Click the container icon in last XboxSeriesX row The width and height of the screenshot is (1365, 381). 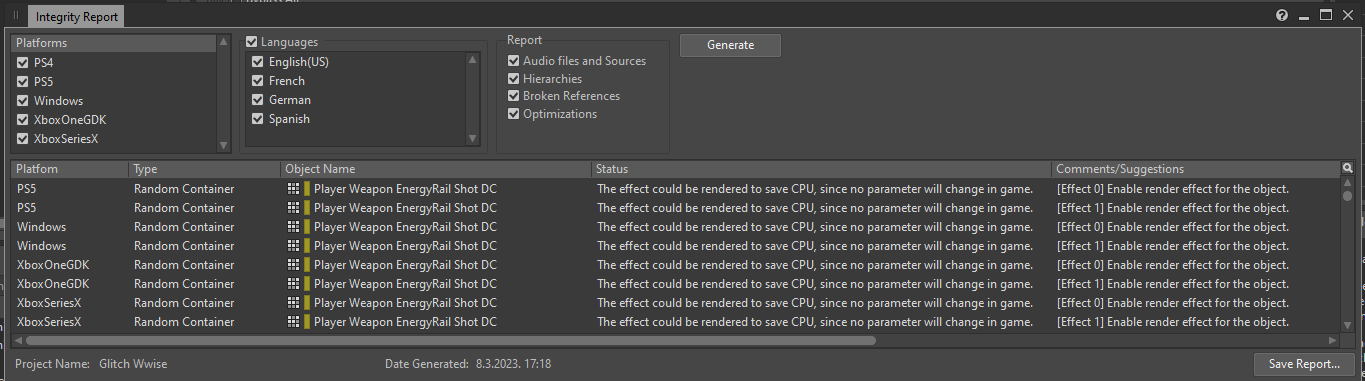tap(293, 322)
